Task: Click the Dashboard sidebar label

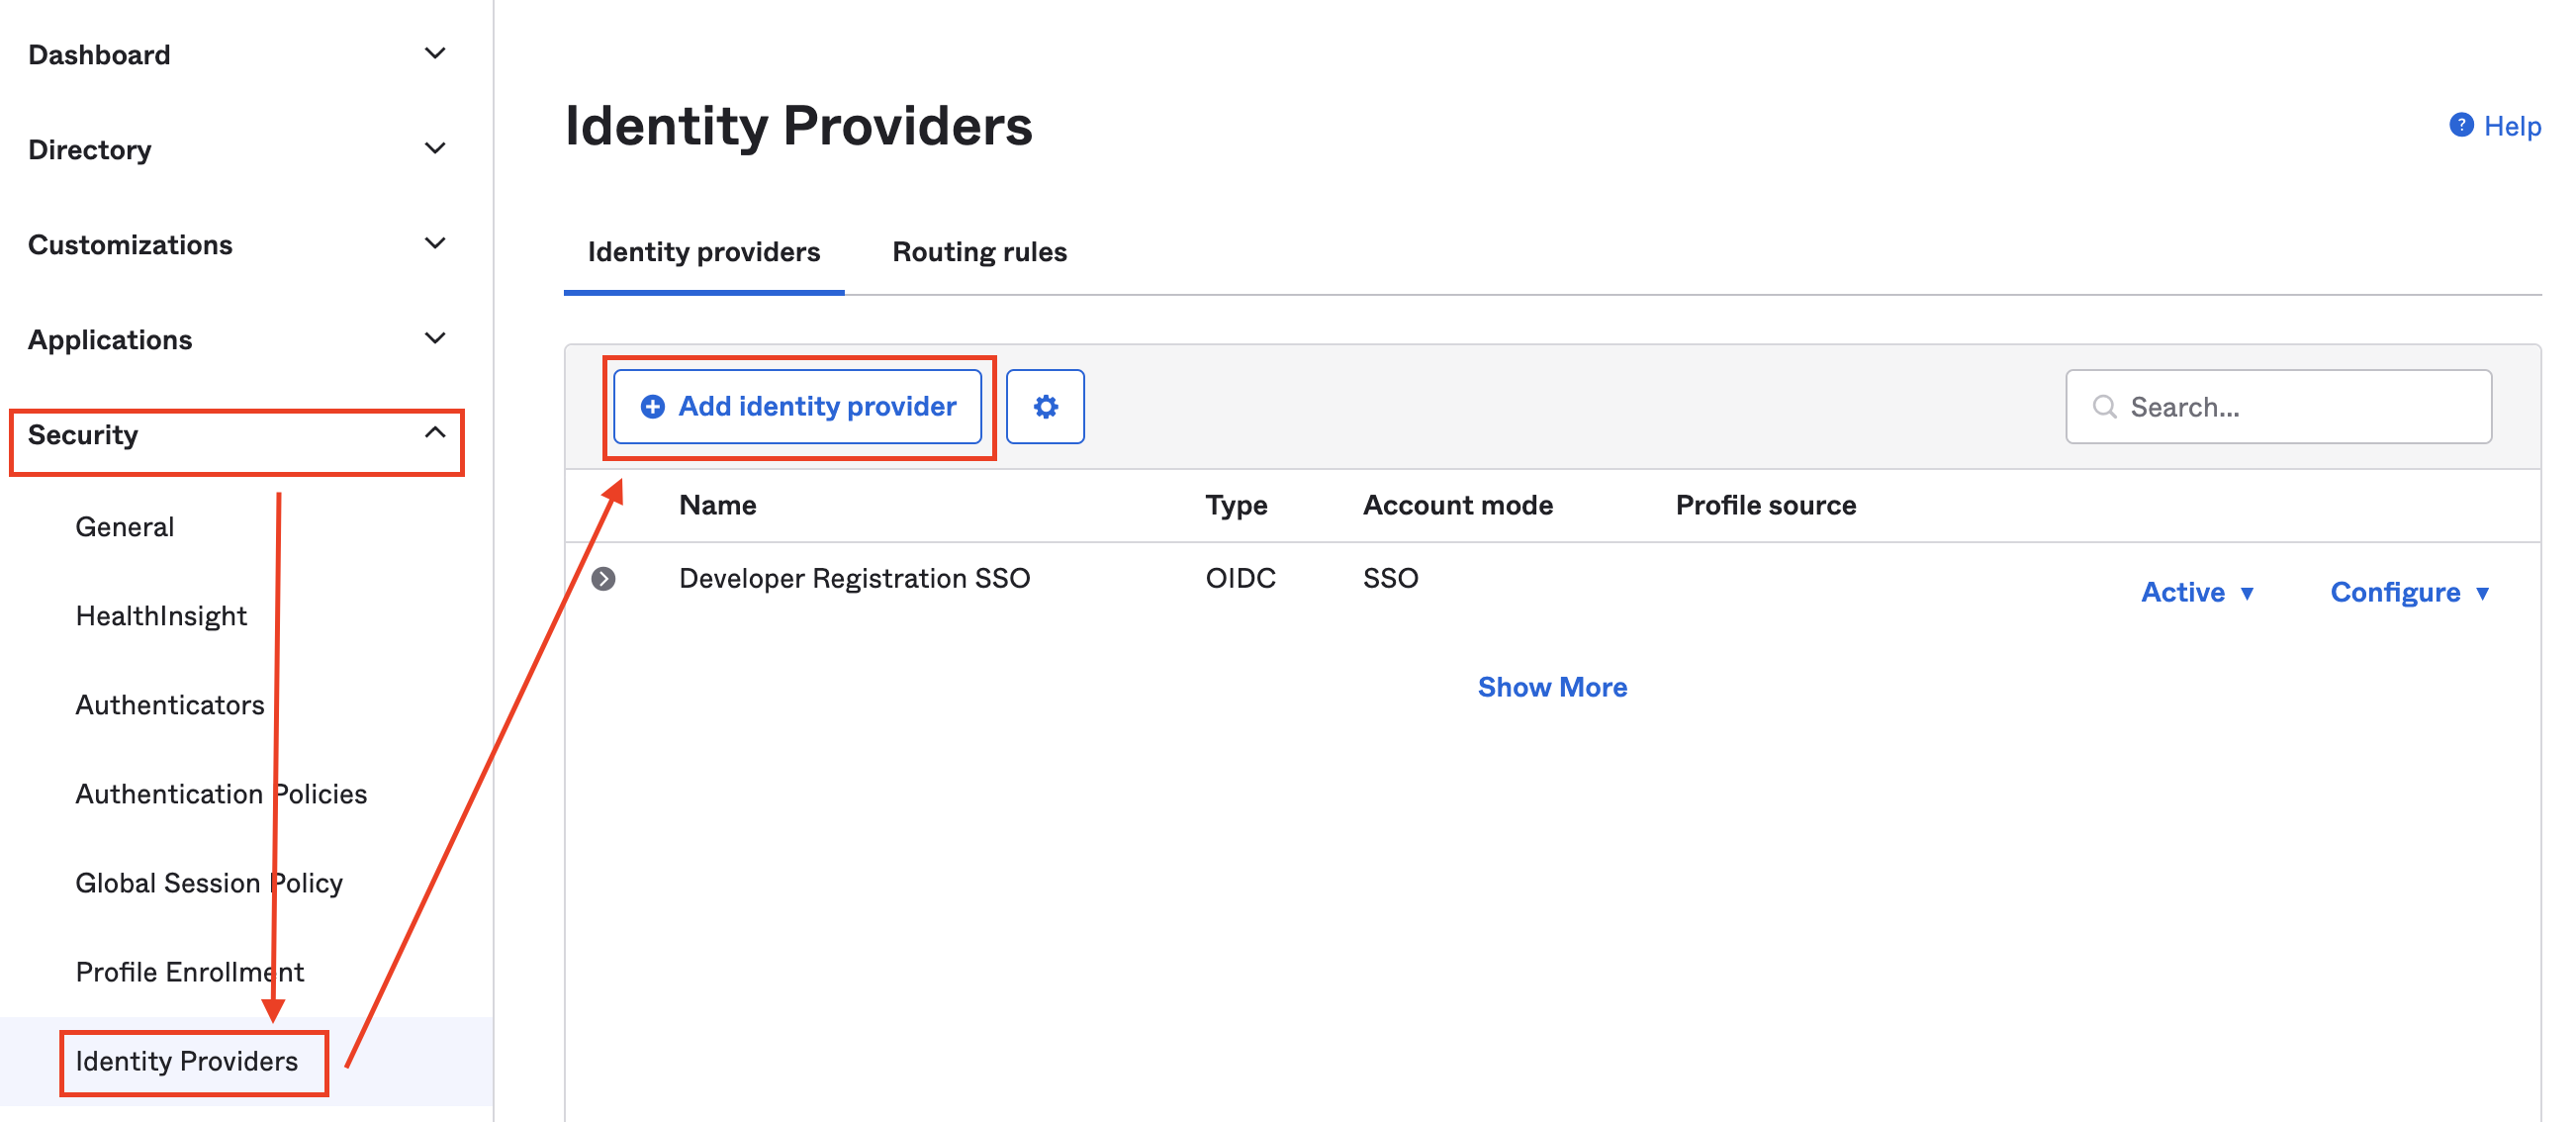Action: pyautogui.click(x=99, y=55)
